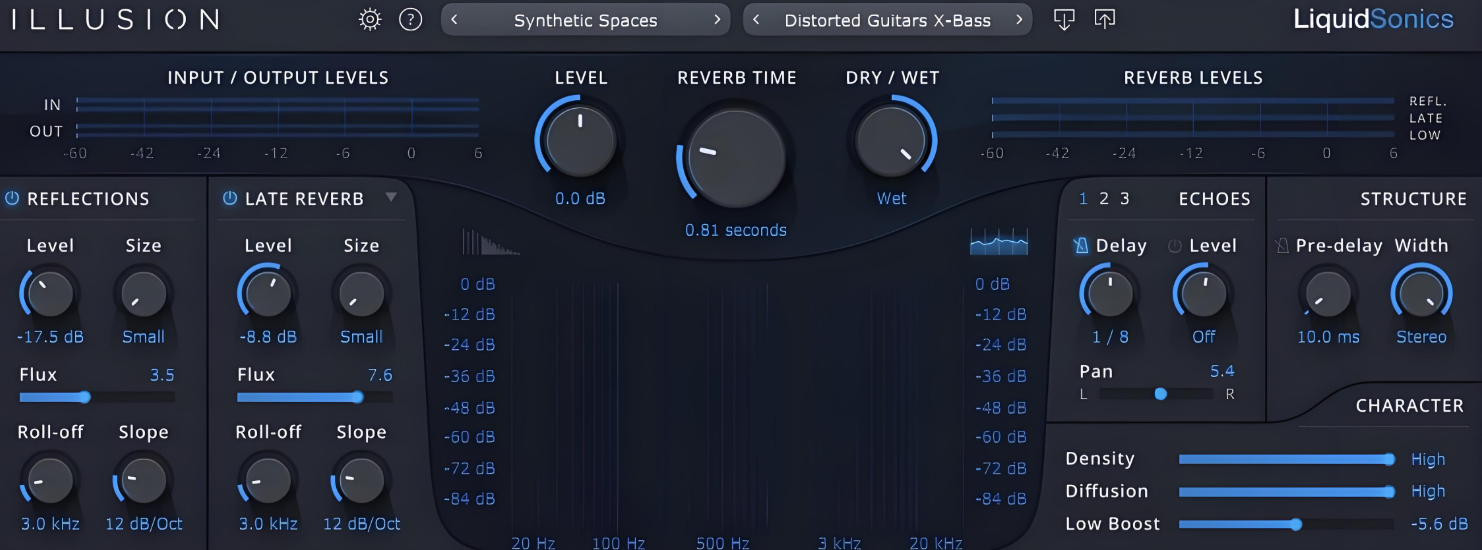Click the Low Boost slider
Screen dimensions: 1482x550
pyautogui.click(x=1286, y=524)
